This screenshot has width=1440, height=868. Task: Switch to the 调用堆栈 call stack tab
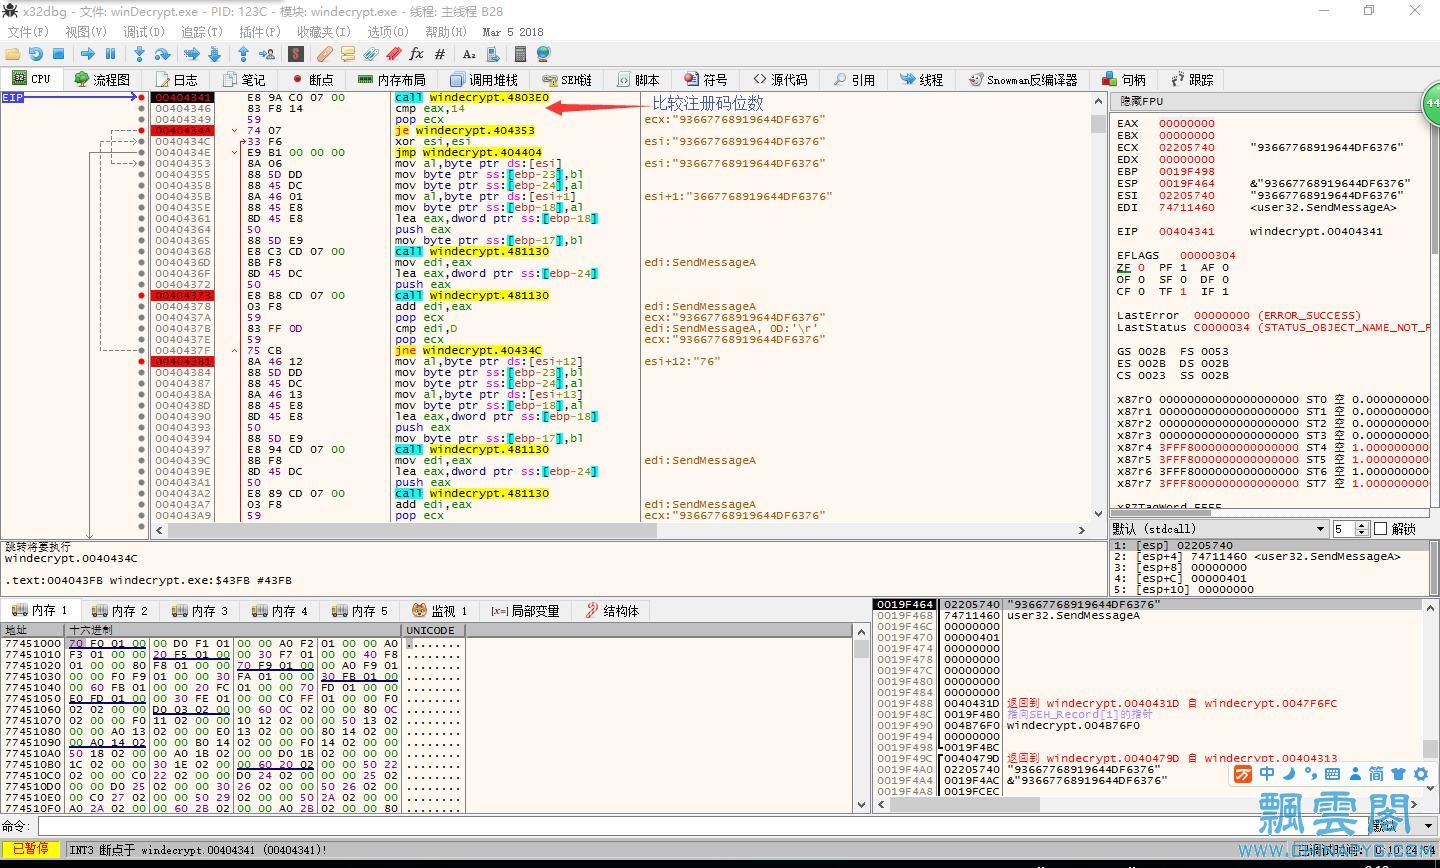click(x=484, y=79)
